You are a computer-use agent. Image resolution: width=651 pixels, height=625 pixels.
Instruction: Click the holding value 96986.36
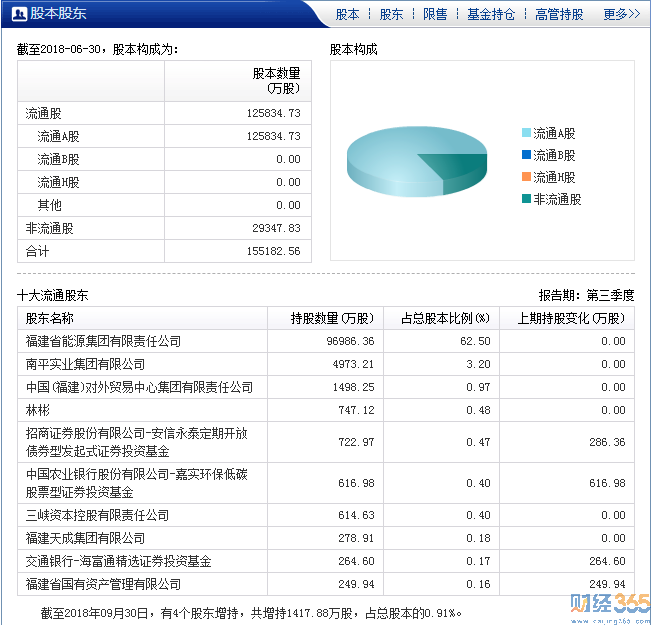pos(350,341)
